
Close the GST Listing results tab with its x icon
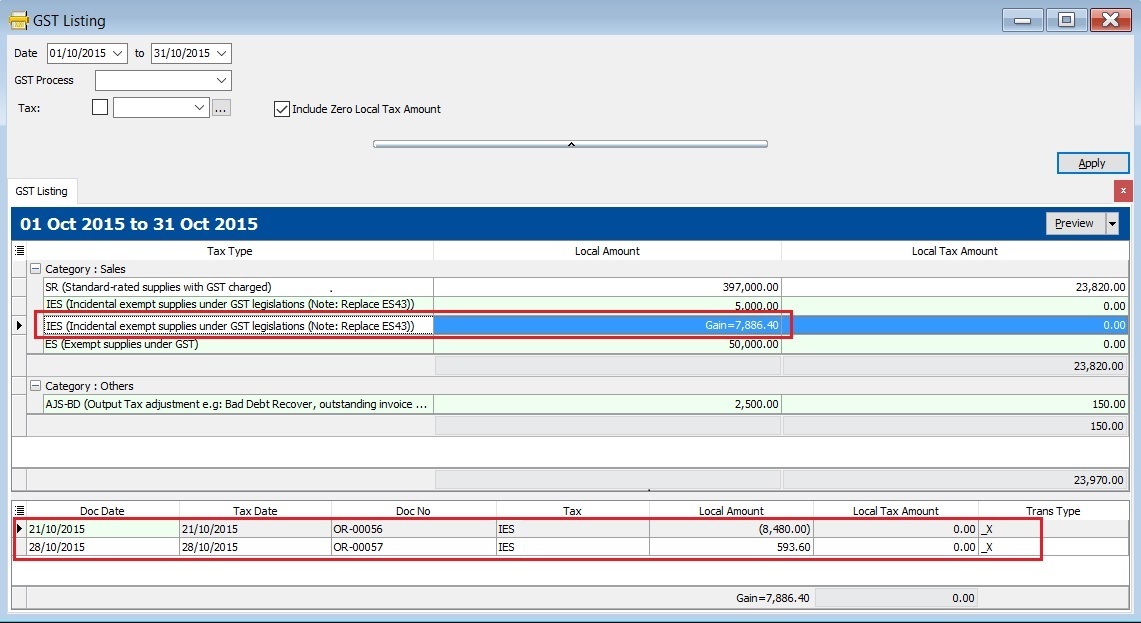tap(1122, 190)
